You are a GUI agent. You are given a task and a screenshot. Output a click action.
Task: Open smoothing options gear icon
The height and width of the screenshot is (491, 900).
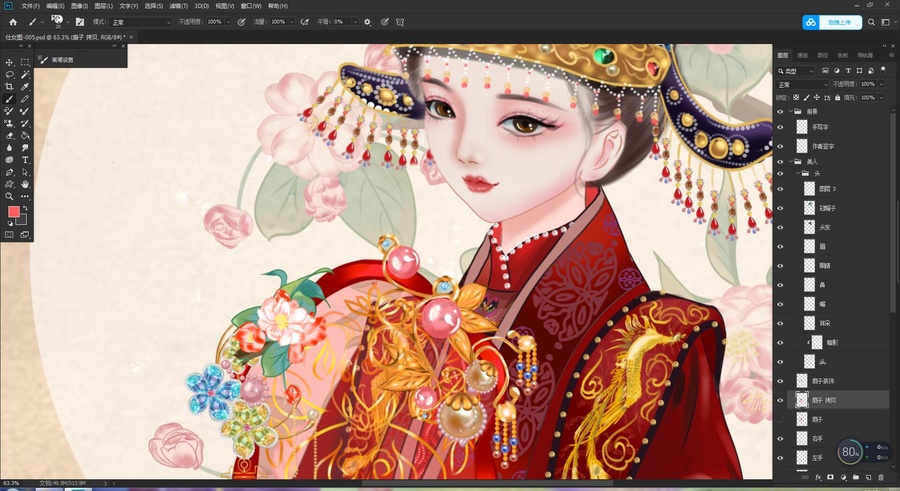[367, 22]
